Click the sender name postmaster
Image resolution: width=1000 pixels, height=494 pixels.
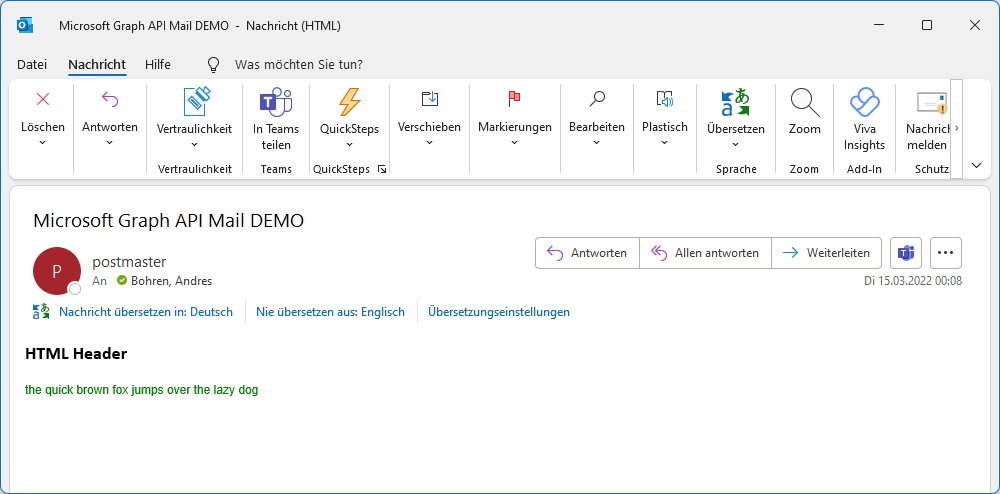[x=129, y=261]
